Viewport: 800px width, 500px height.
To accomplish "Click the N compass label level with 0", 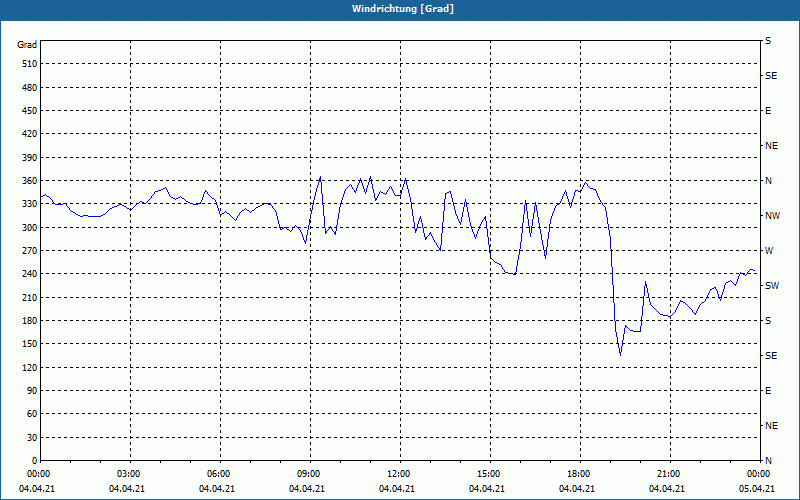I will (768, 461).
